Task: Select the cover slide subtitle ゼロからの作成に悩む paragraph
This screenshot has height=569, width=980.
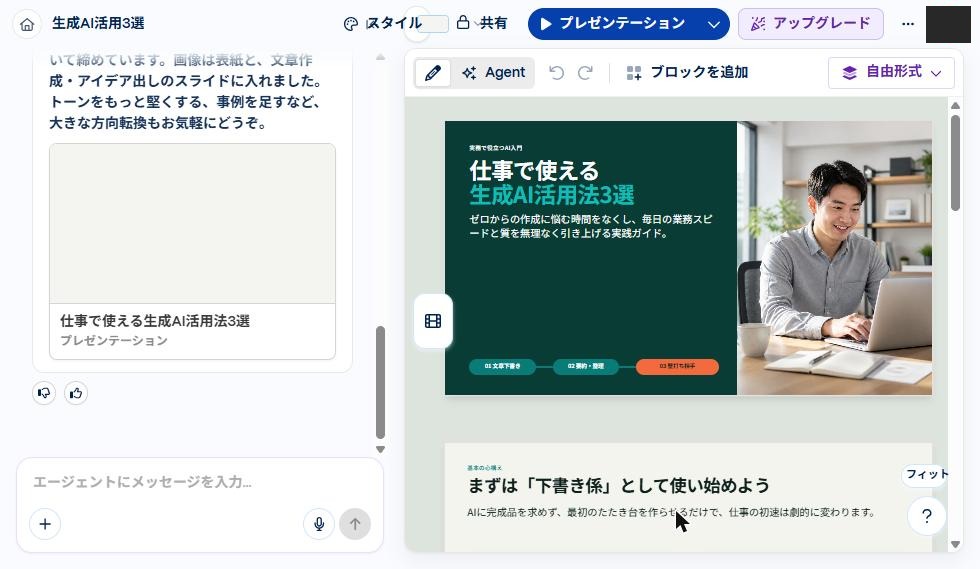Action: pos(591,226)
